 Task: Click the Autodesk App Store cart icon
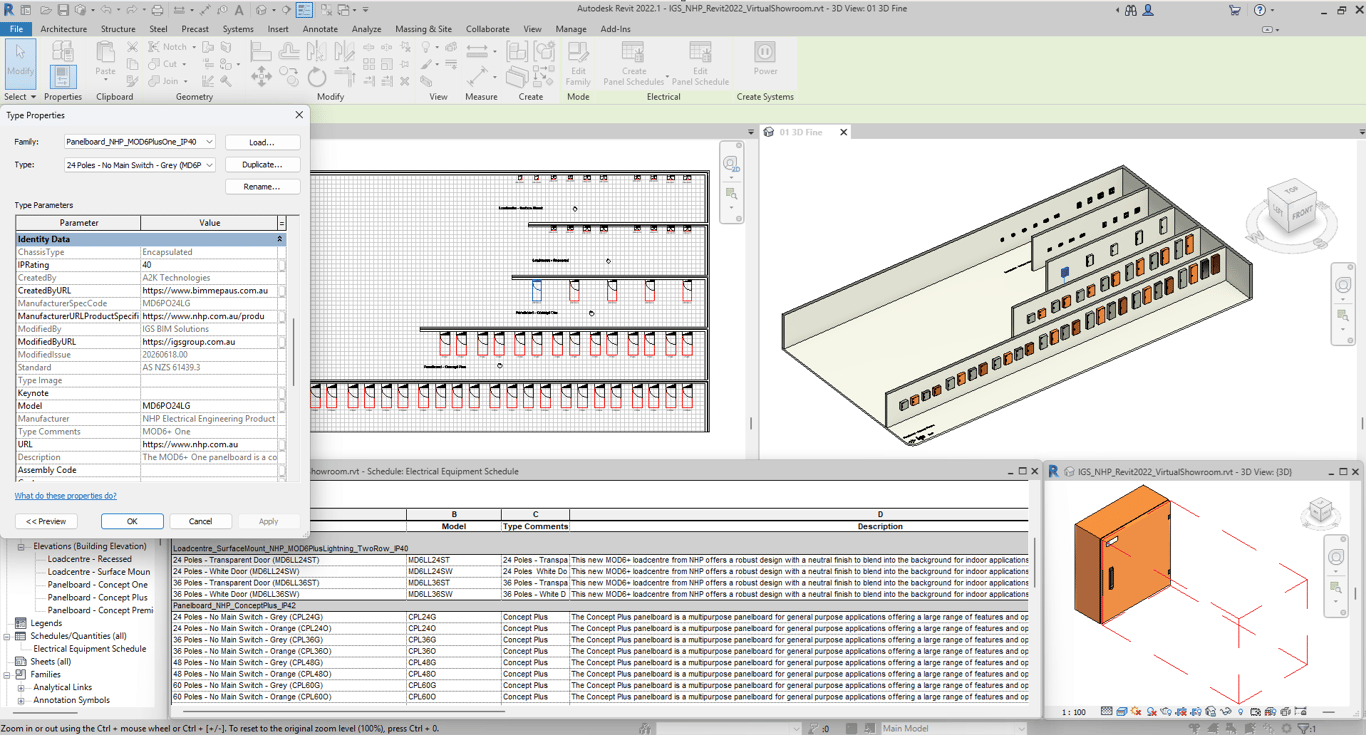point(1234,10)
